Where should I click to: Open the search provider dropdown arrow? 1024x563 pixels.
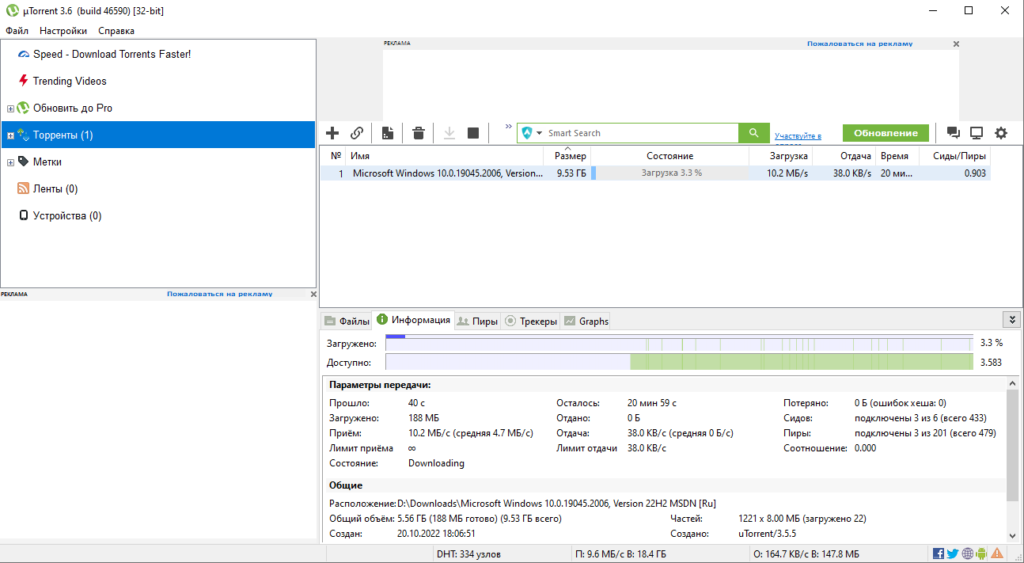tap(540, 133)
